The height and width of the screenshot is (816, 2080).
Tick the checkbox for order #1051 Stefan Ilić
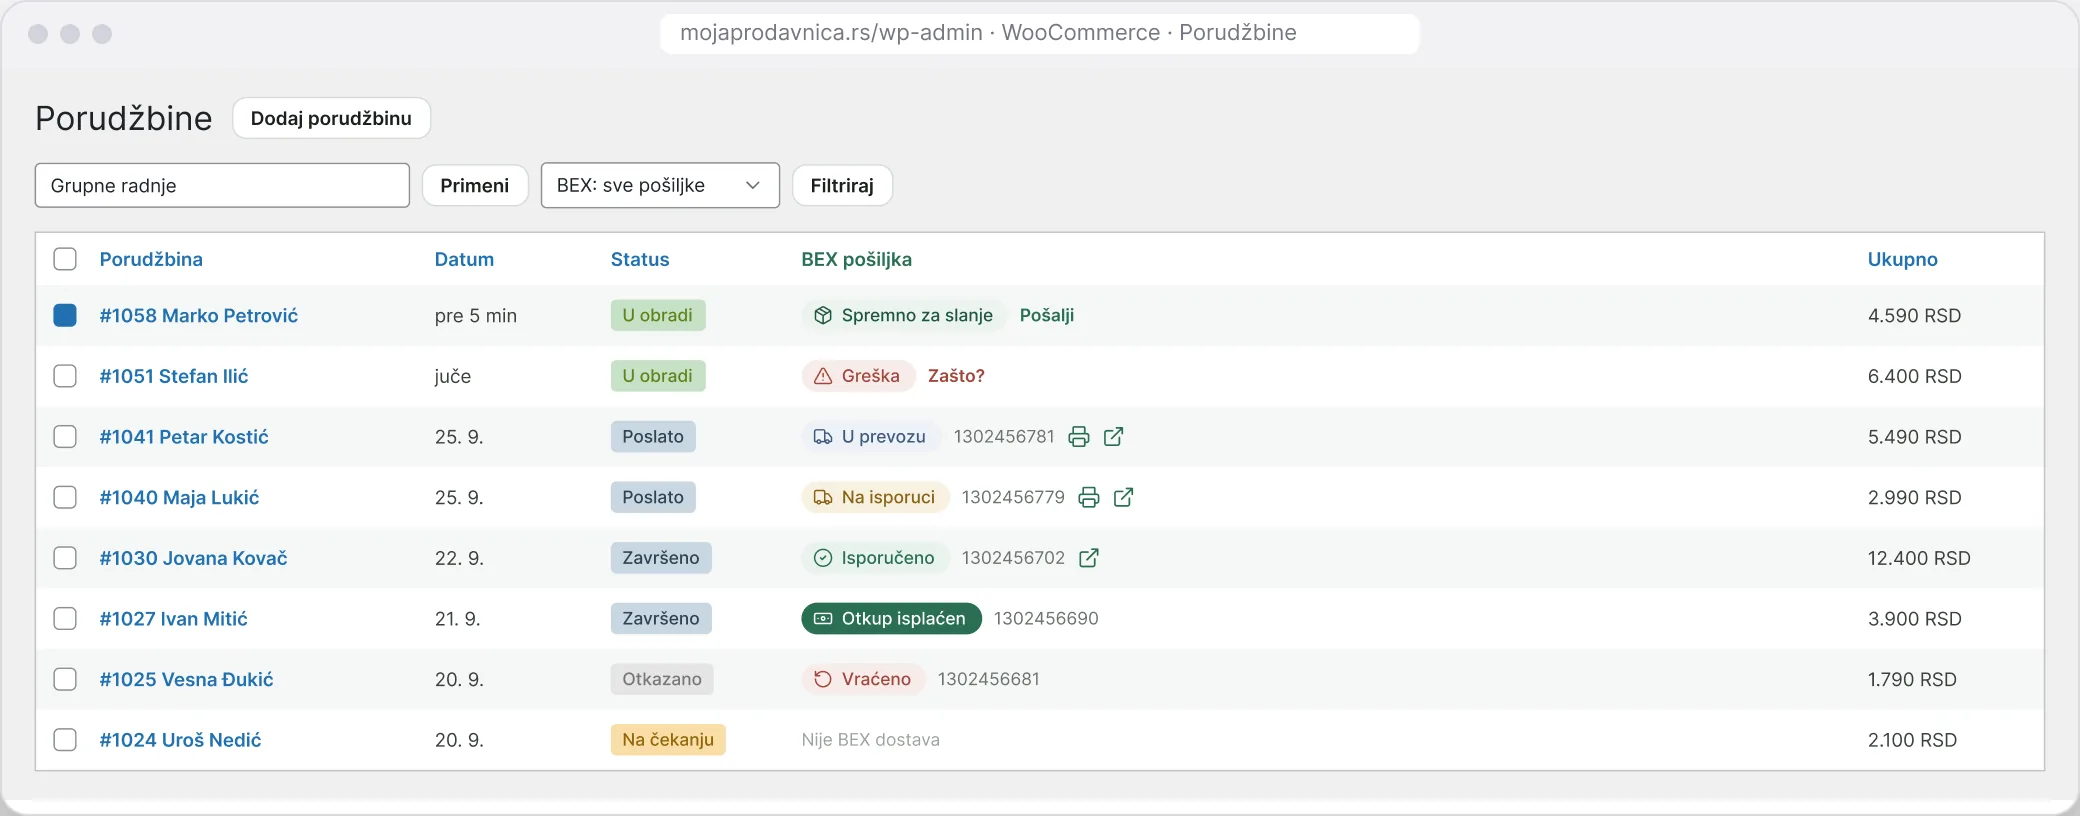(x=65, y=376)
